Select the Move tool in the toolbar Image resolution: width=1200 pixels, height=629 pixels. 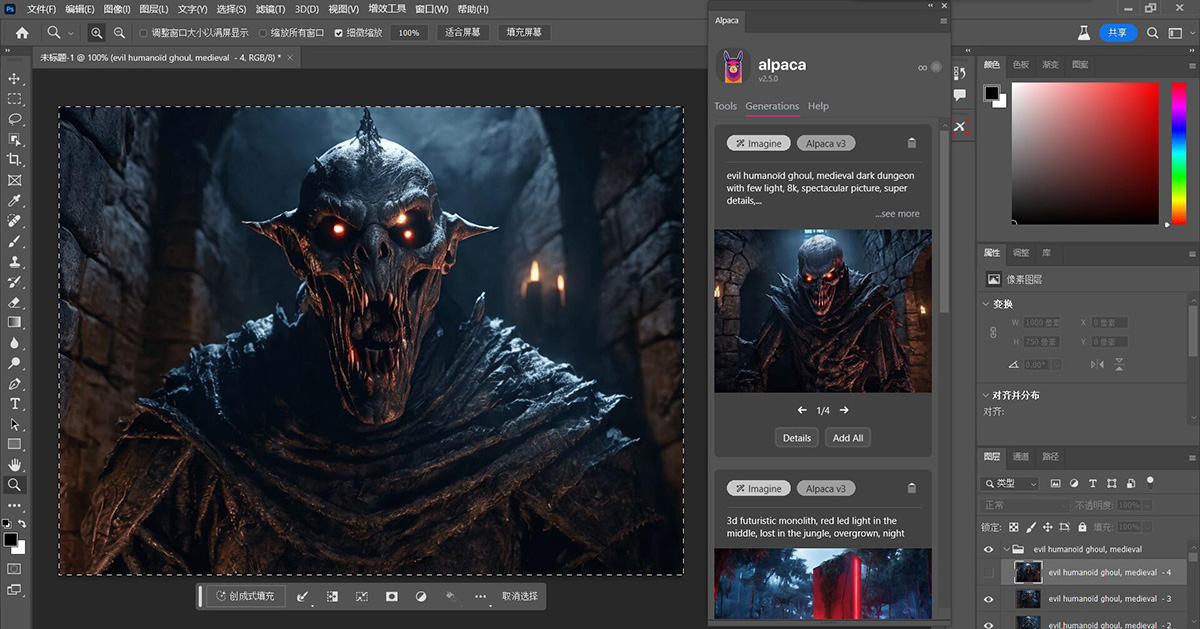coord(14,77)
